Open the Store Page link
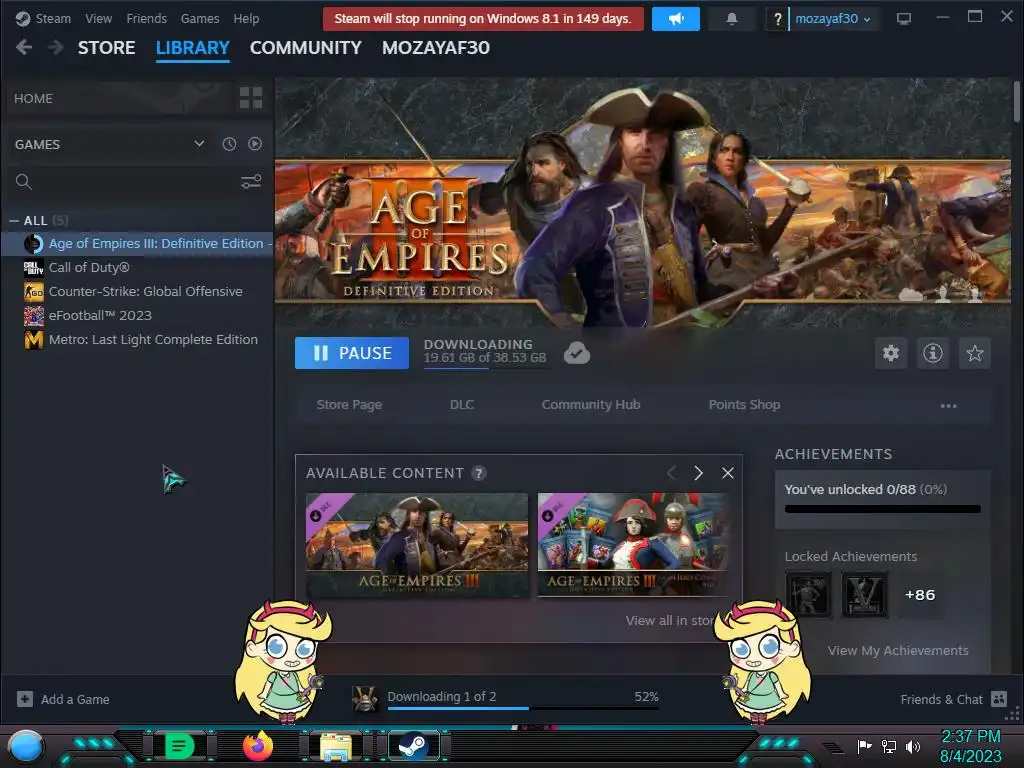Screen dimensions: 1024x768 pos(349,405)
